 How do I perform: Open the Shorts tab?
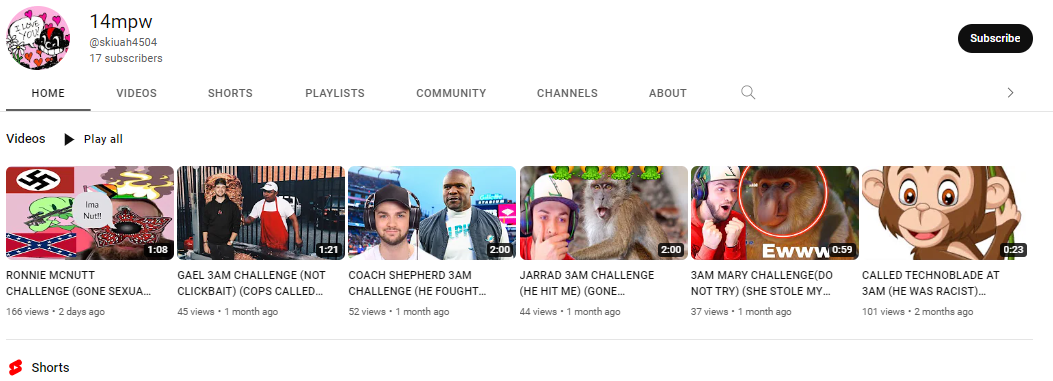pyautogui.click(x=230, y=93)
